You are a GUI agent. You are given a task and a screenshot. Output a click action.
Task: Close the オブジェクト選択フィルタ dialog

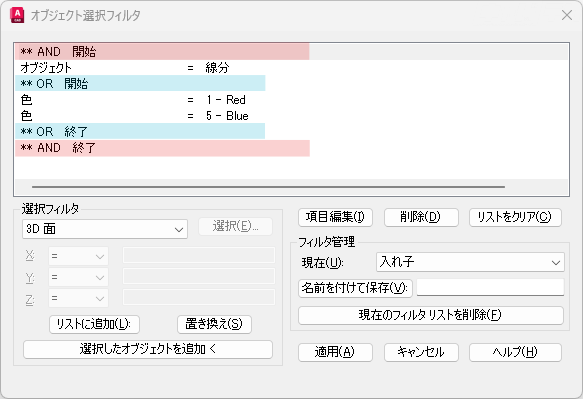(567, 15)
